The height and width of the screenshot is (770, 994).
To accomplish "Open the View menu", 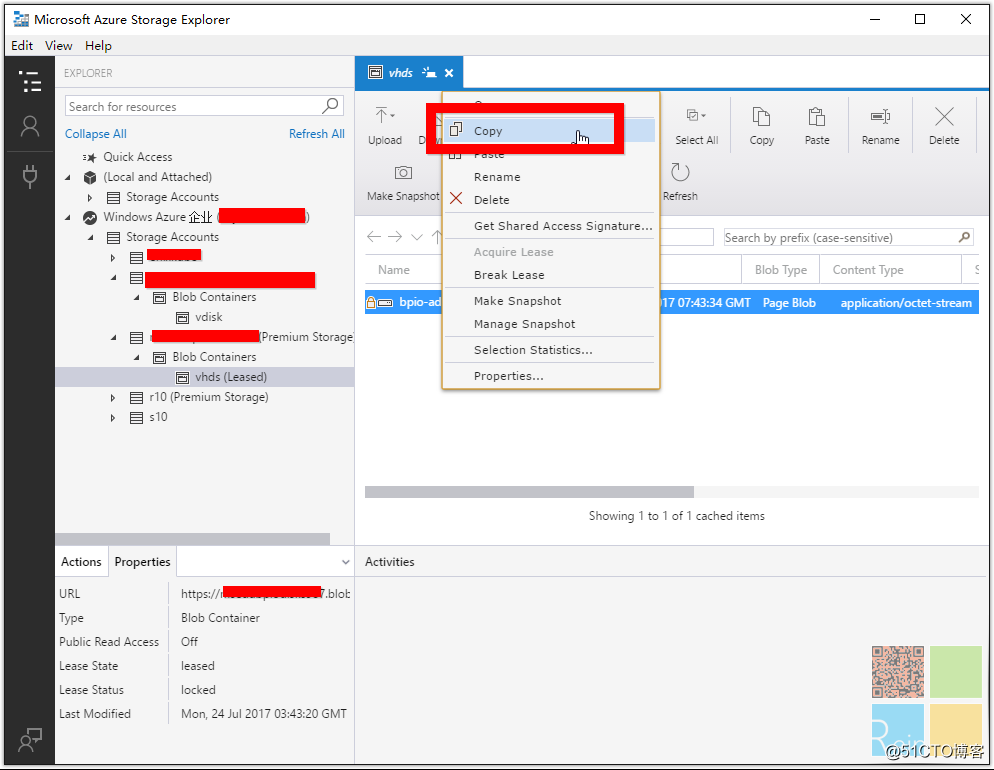I will (x=58, y=46).
